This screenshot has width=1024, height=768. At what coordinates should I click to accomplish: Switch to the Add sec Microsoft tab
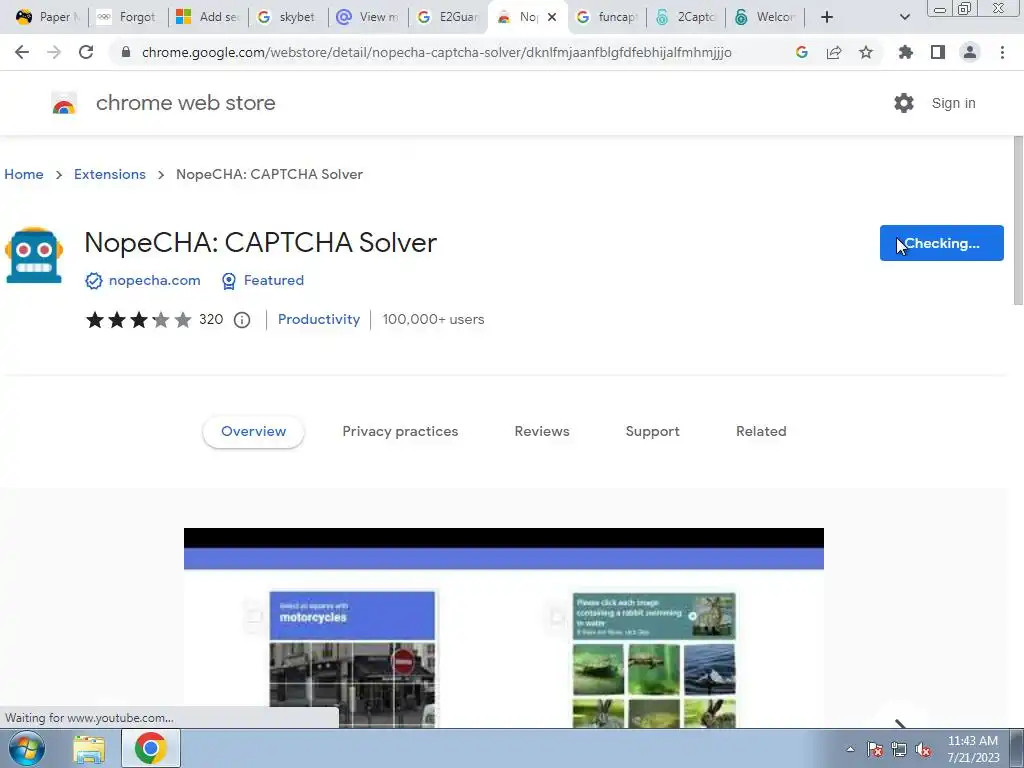208,17
